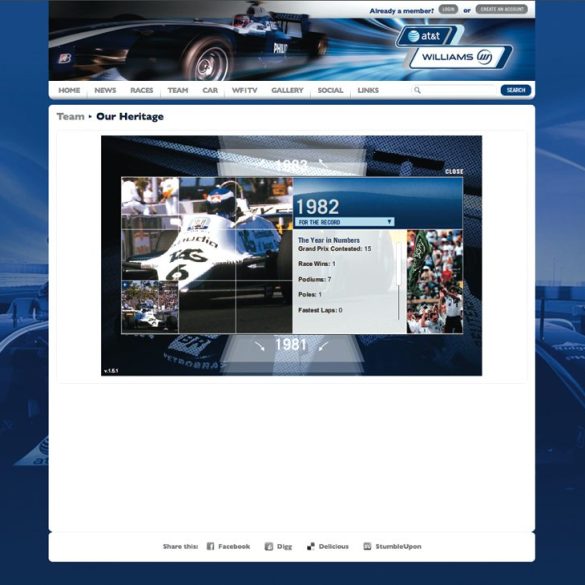This screenshot has height=585, width=585.
Task: Click the Digg share icon
Action: [269, 546]
